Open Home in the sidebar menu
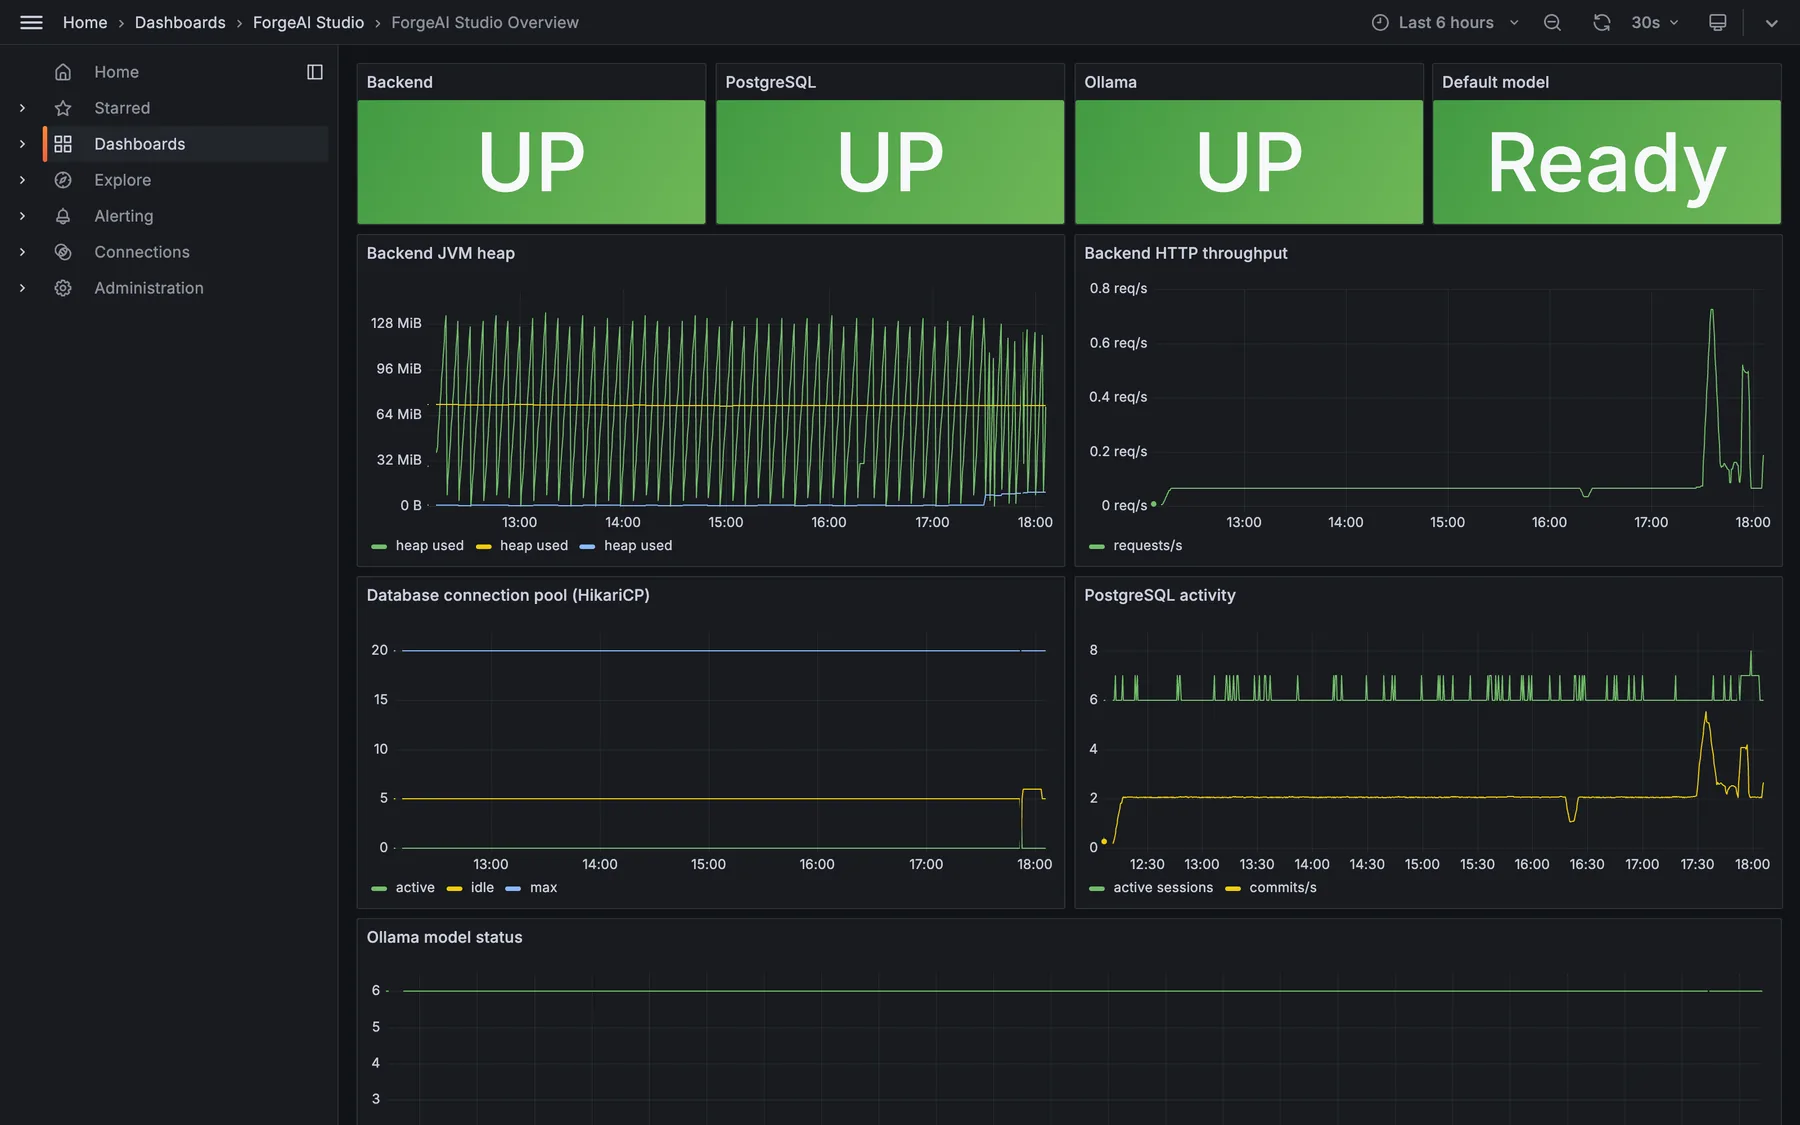The width and height of the screenshot is (1800, 1125). pyautogui.click(x=116, y=72)
